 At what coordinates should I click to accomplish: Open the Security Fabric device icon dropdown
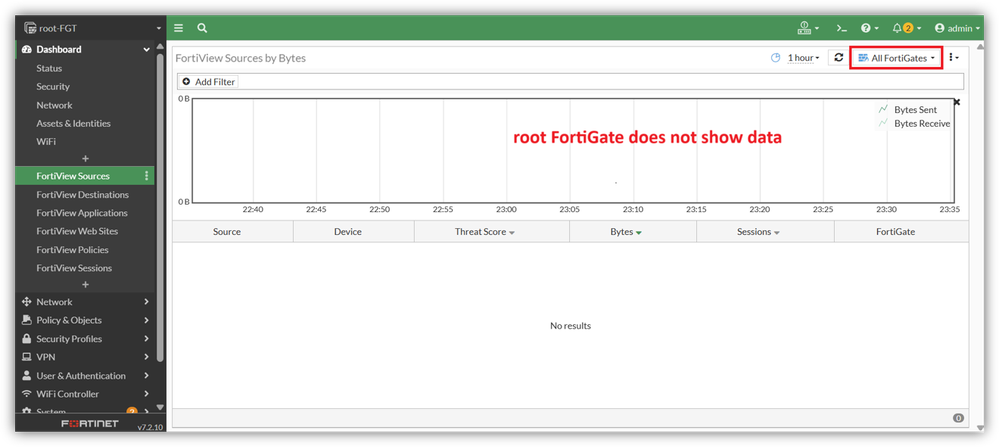808,28
